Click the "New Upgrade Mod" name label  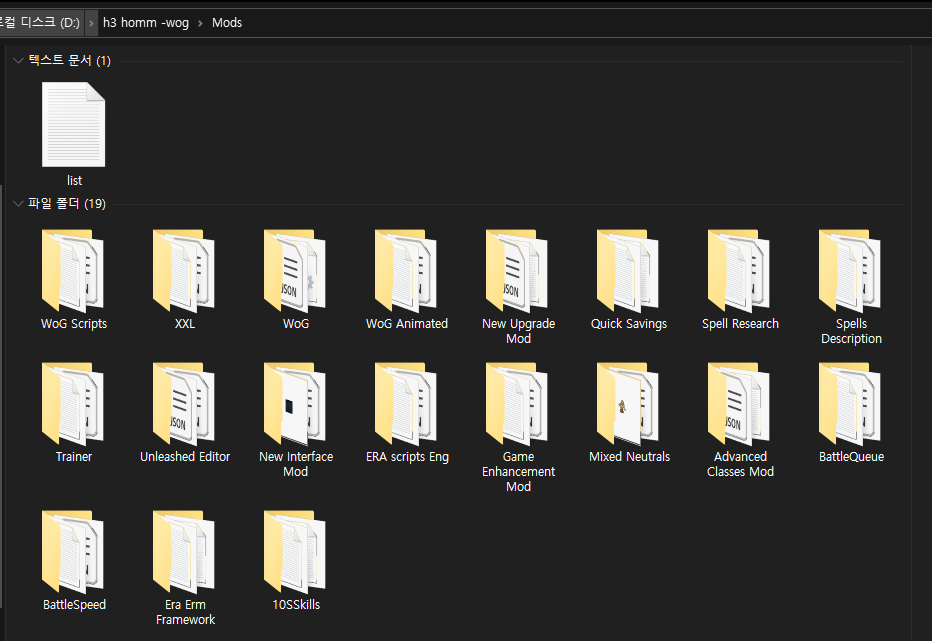[518, 331]
